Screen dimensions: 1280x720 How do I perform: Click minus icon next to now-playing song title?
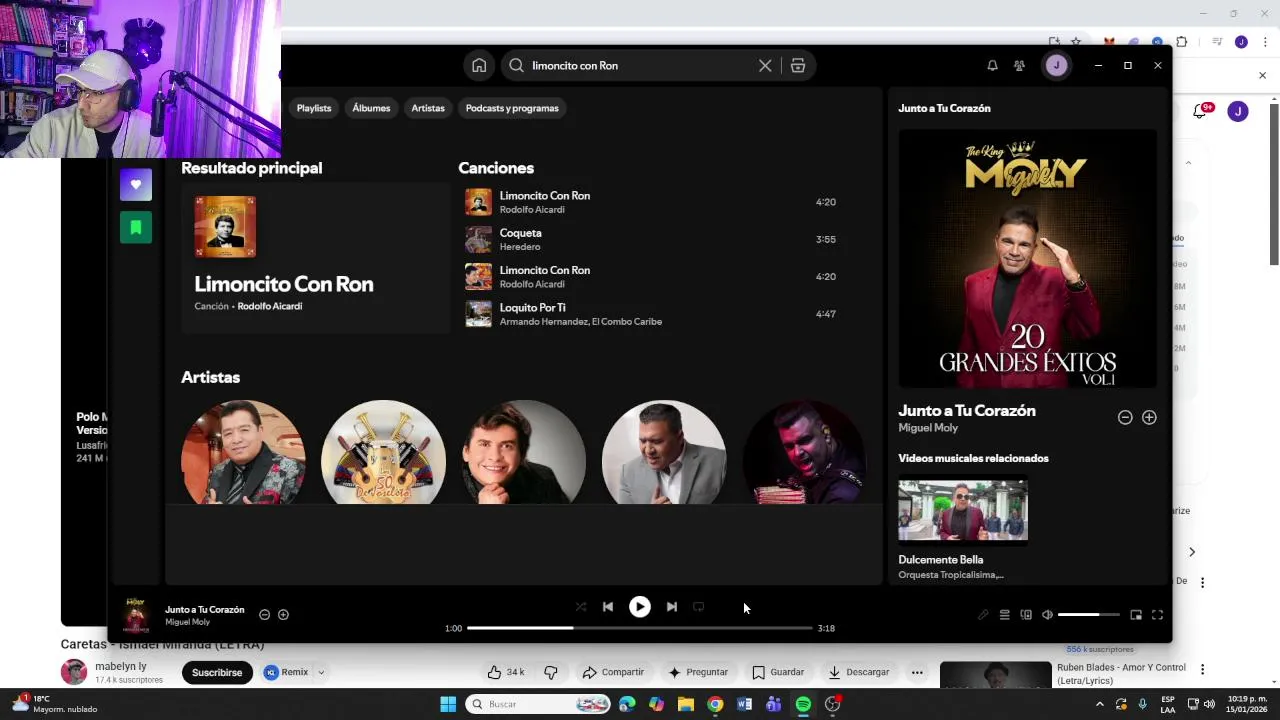[264, 615]
